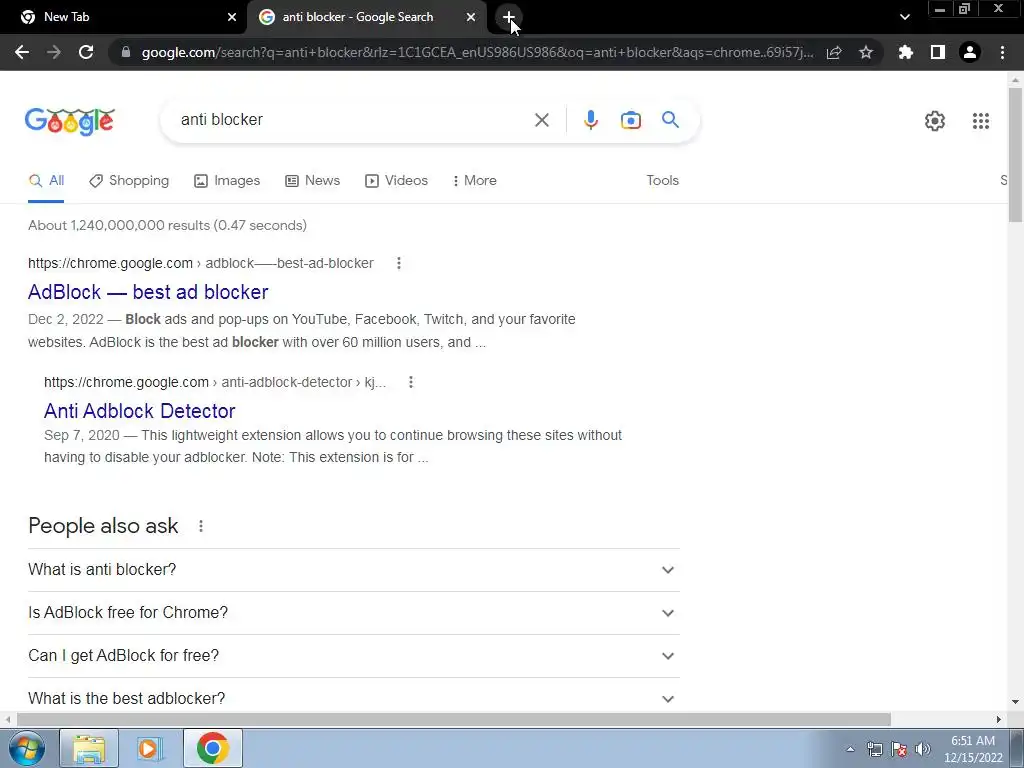Open three-dot menu beside anti-adblock-detector URL

click(x=411, y=382)
